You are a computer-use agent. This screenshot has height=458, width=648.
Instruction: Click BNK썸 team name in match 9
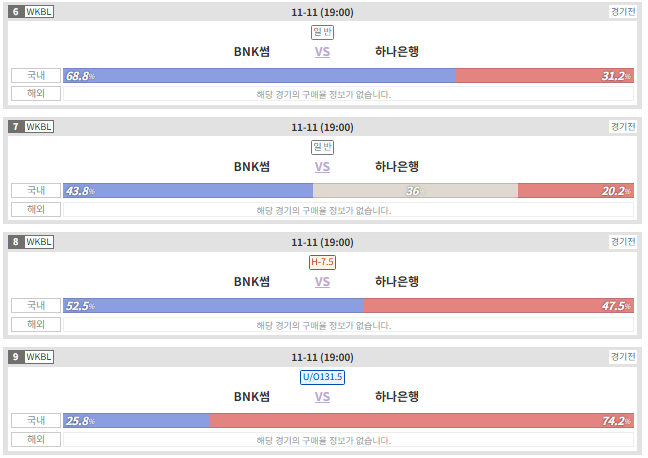click(252, 397)
